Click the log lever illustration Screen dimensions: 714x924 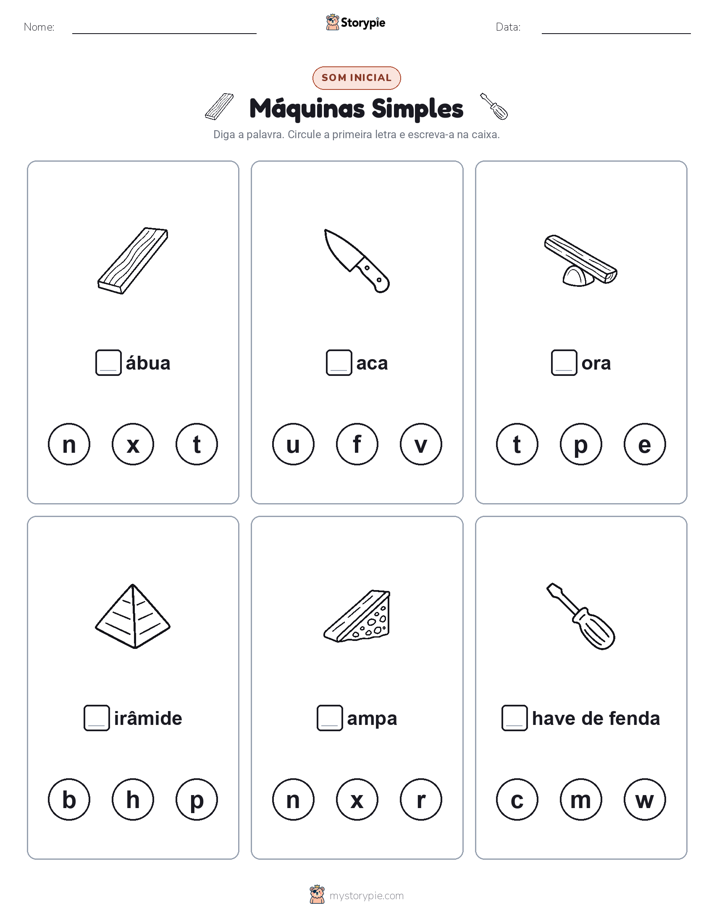pos(580,260)
